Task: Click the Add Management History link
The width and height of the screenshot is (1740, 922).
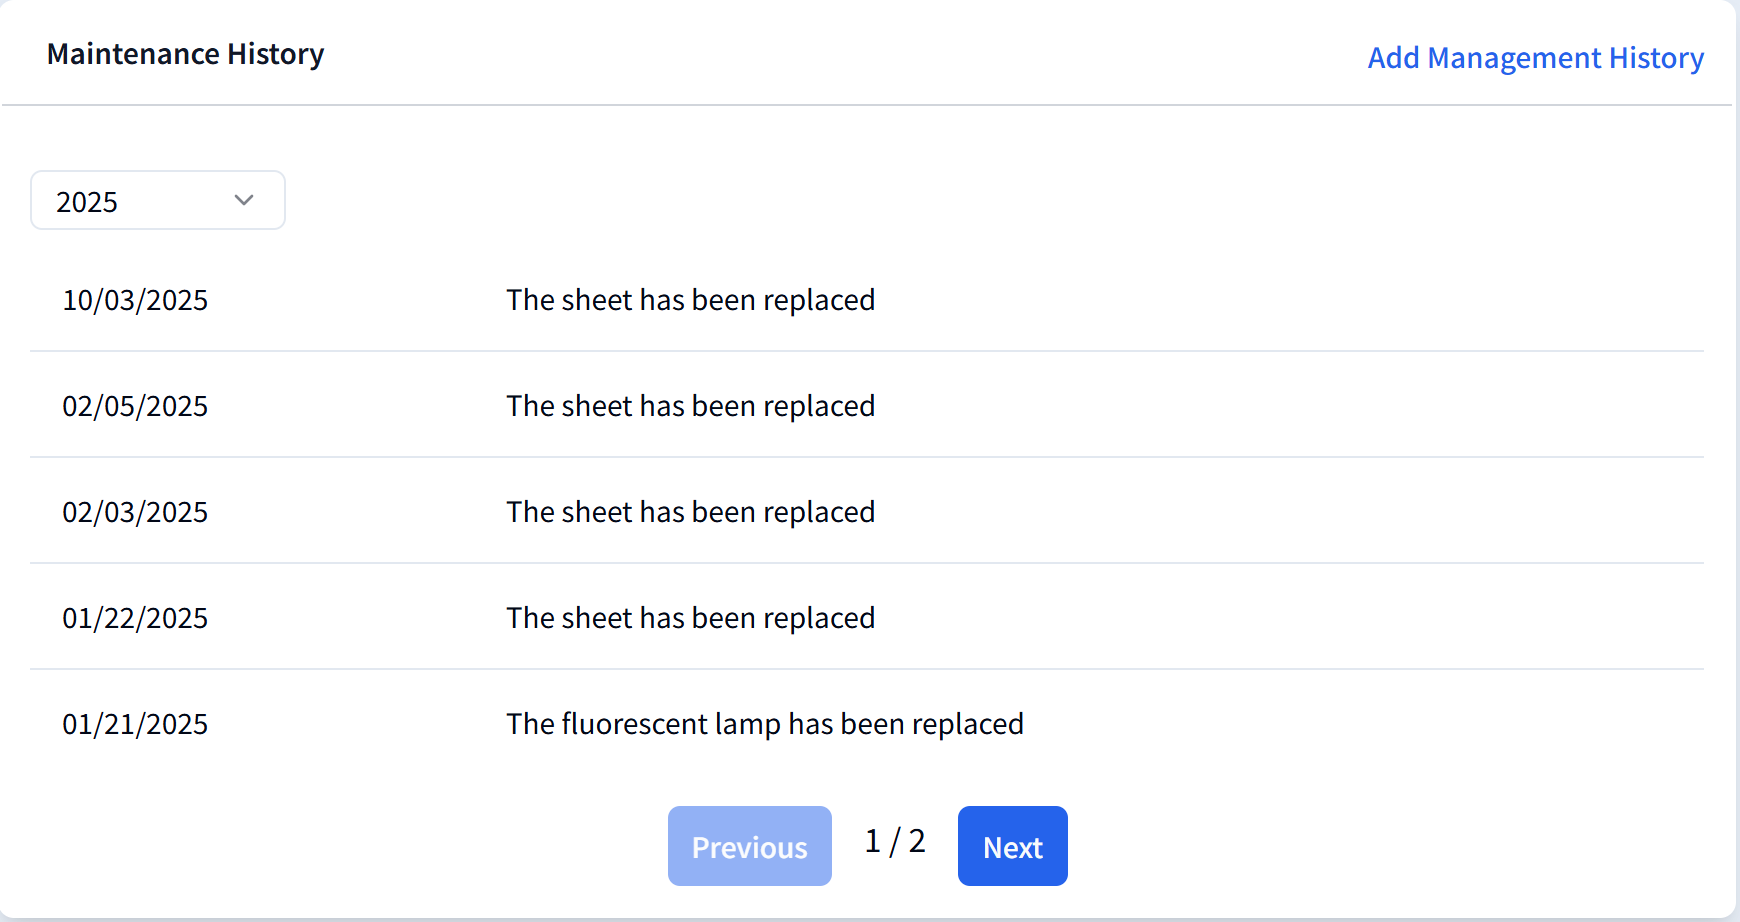Action: tap(1535, 58)
